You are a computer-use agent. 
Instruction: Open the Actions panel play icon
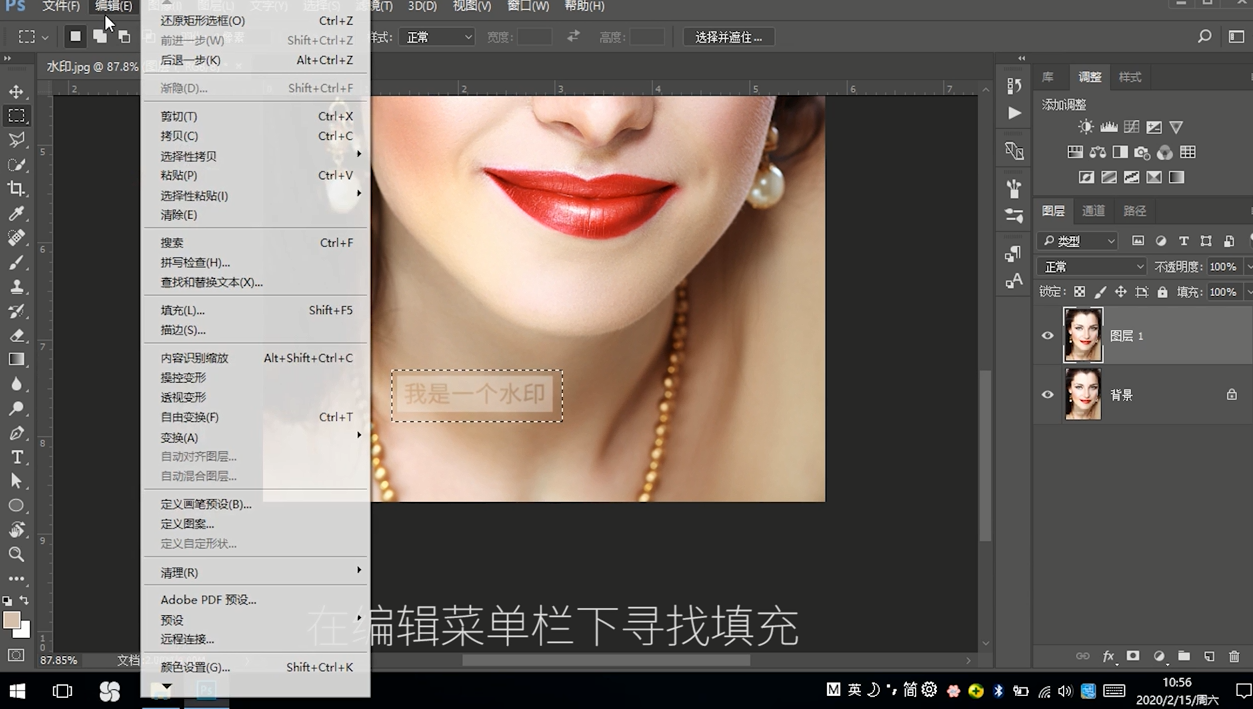pyautogui.click(x=1014, y=113)
